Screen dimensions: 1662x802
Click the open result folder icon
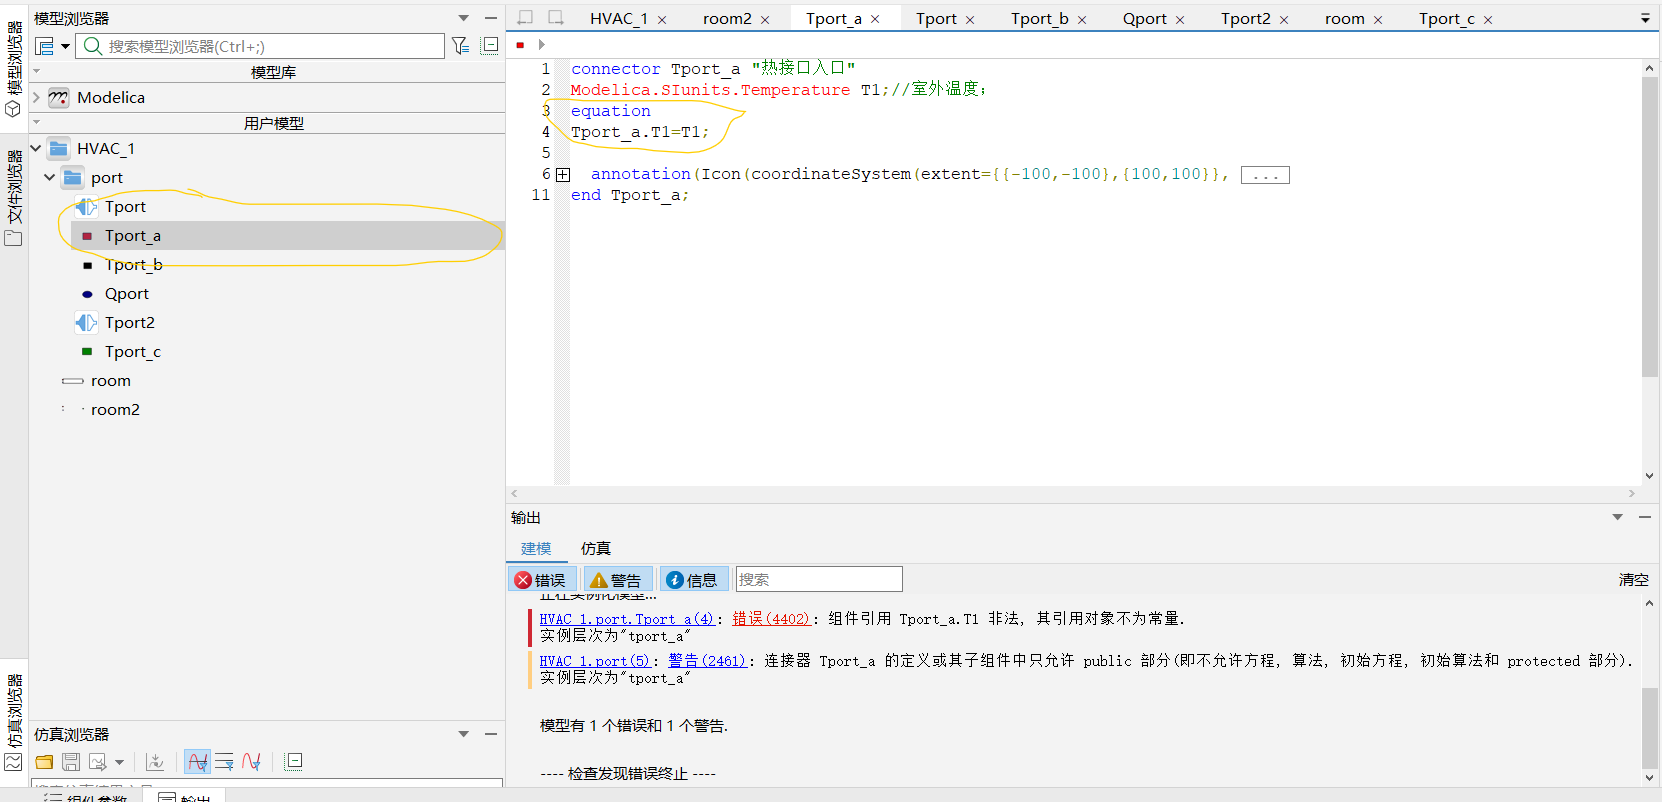44,762
